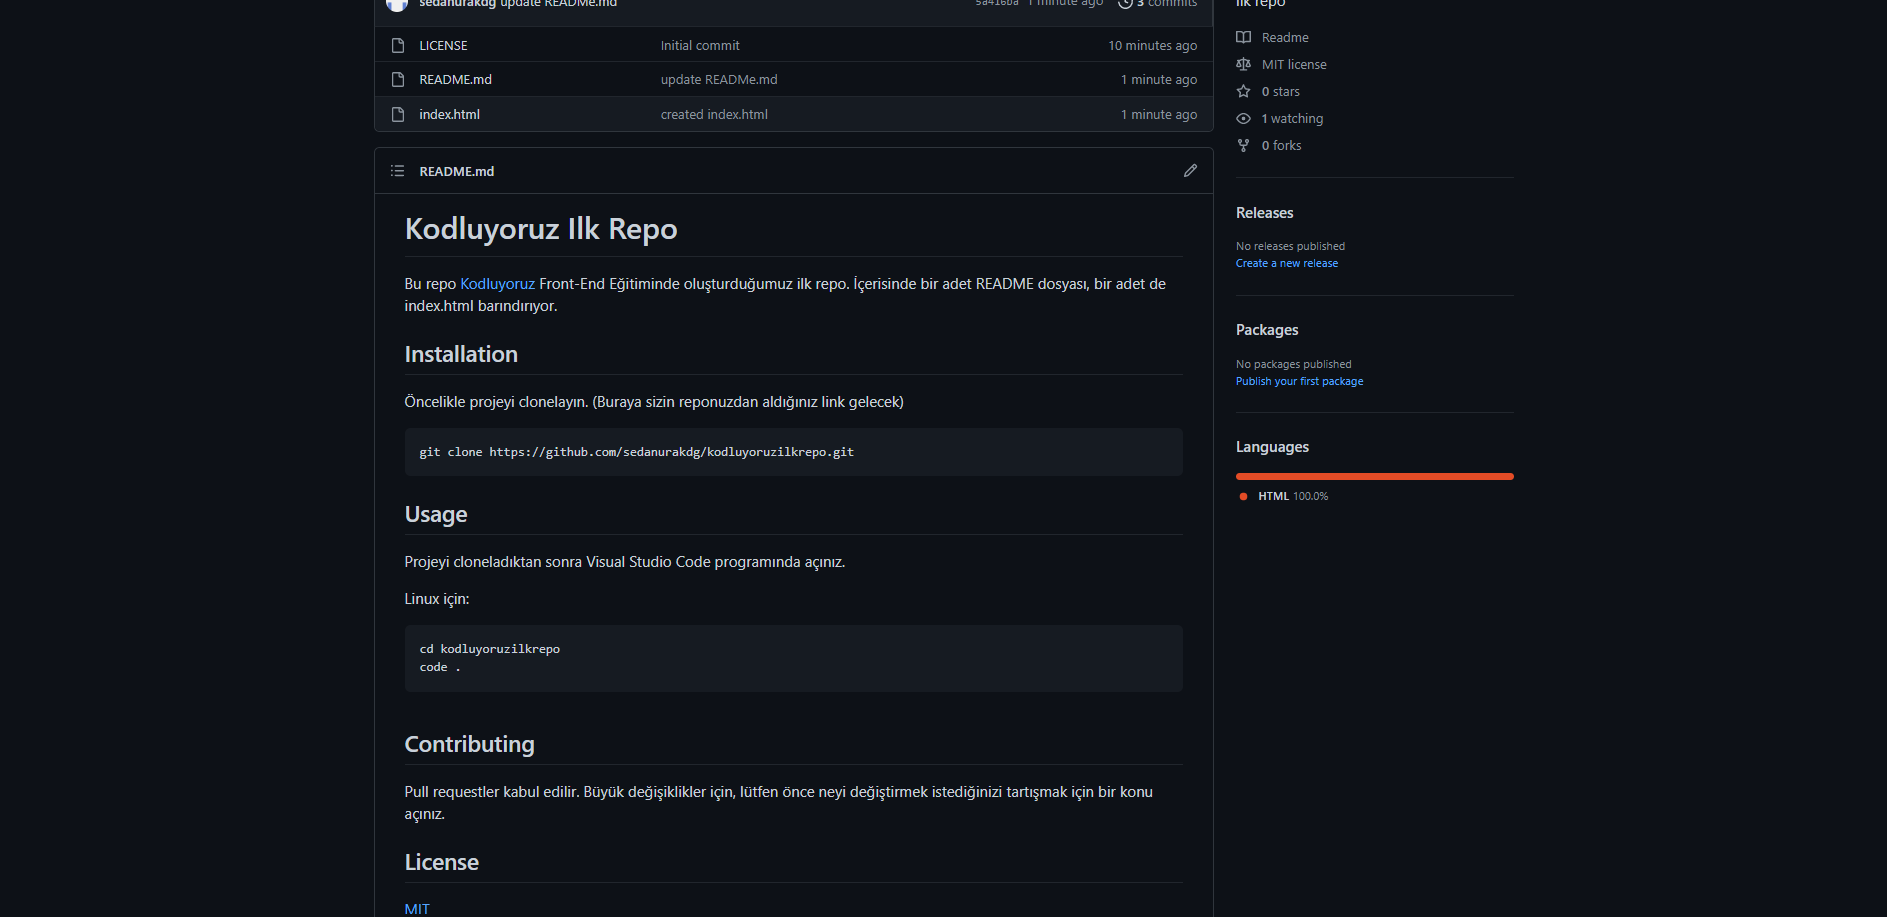Open the 0 forks link
Viewport: 1887px width, 917px height.
(1281, 146)
